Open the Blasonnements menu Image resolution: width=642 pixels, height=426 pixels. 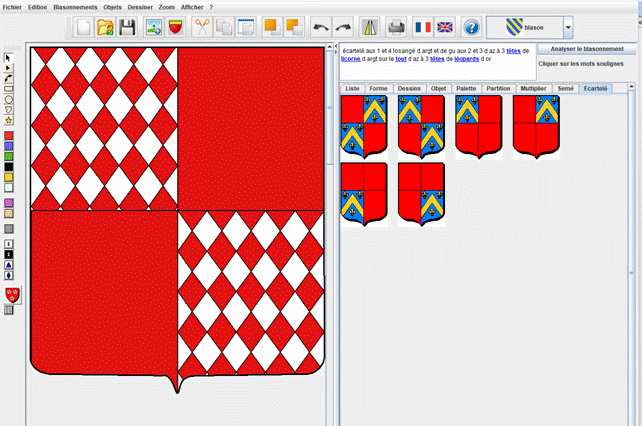point(76,7)
